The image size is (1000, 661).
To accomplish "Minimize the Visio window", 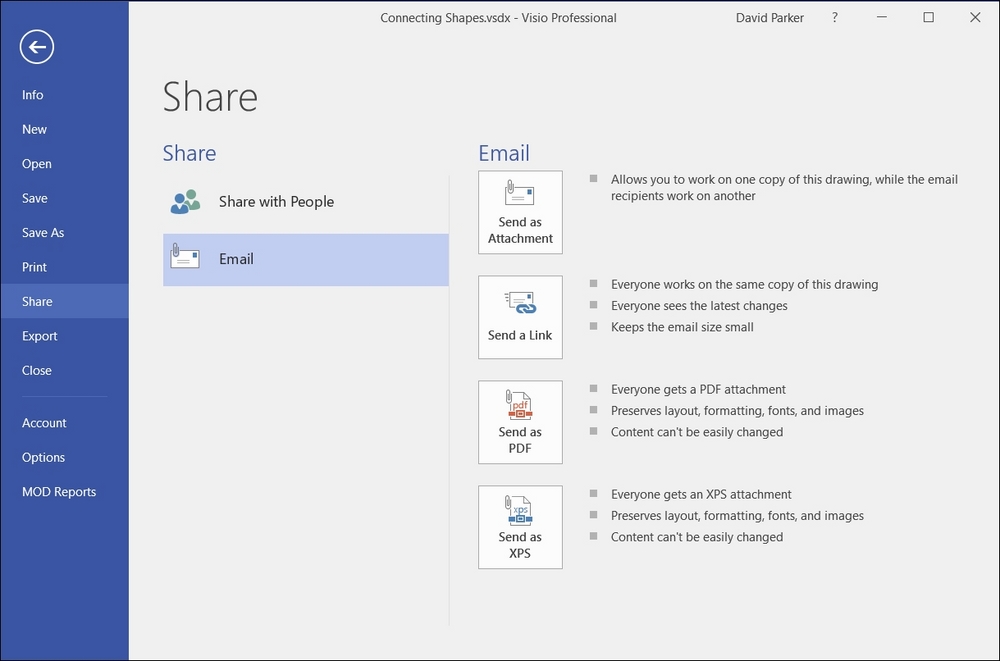I will (882, 17).
